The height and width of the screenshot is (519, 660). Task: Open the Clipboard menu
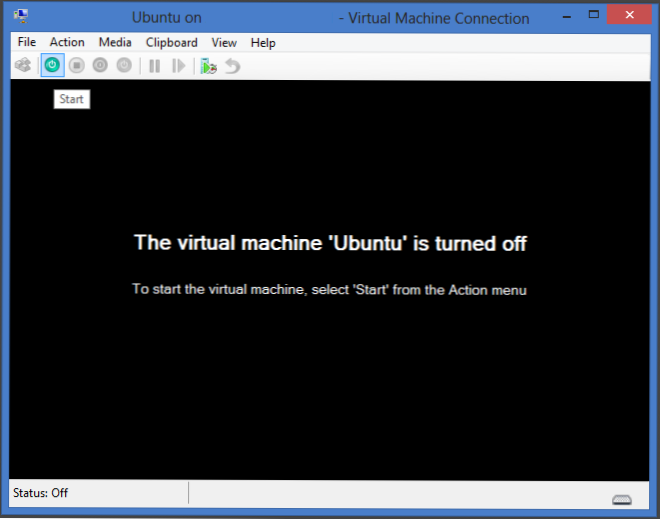click(x=171, y=43)
